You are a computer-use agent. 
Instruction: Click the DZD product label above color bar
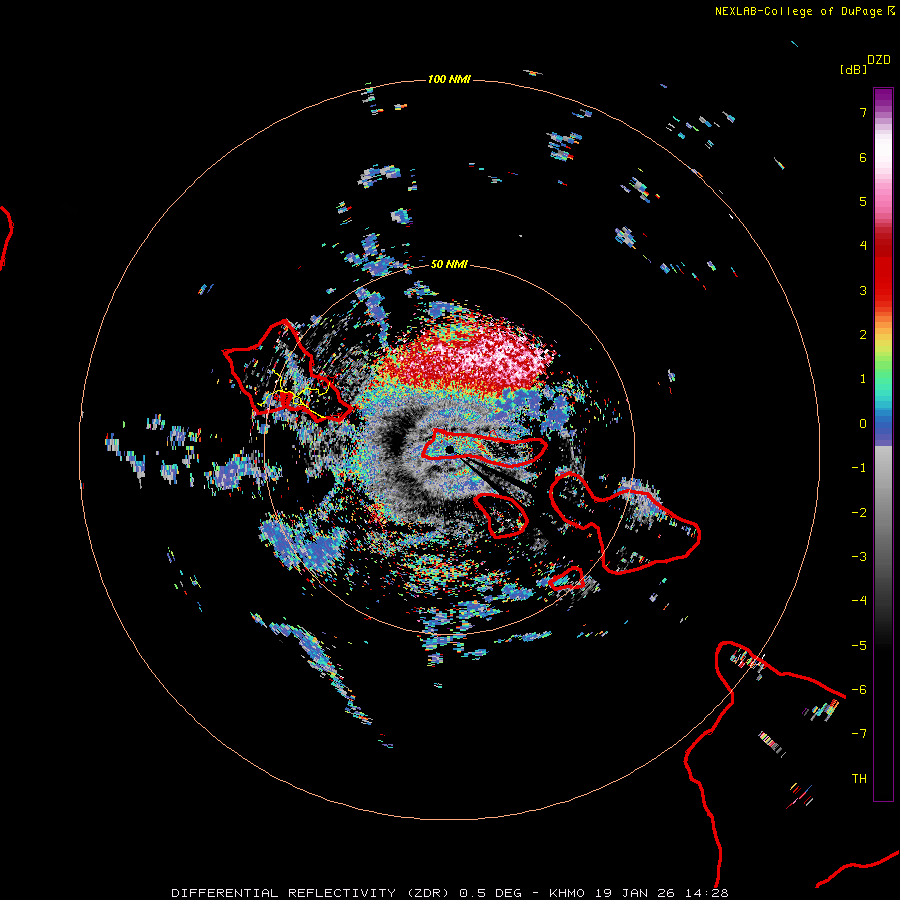(879, 60)
